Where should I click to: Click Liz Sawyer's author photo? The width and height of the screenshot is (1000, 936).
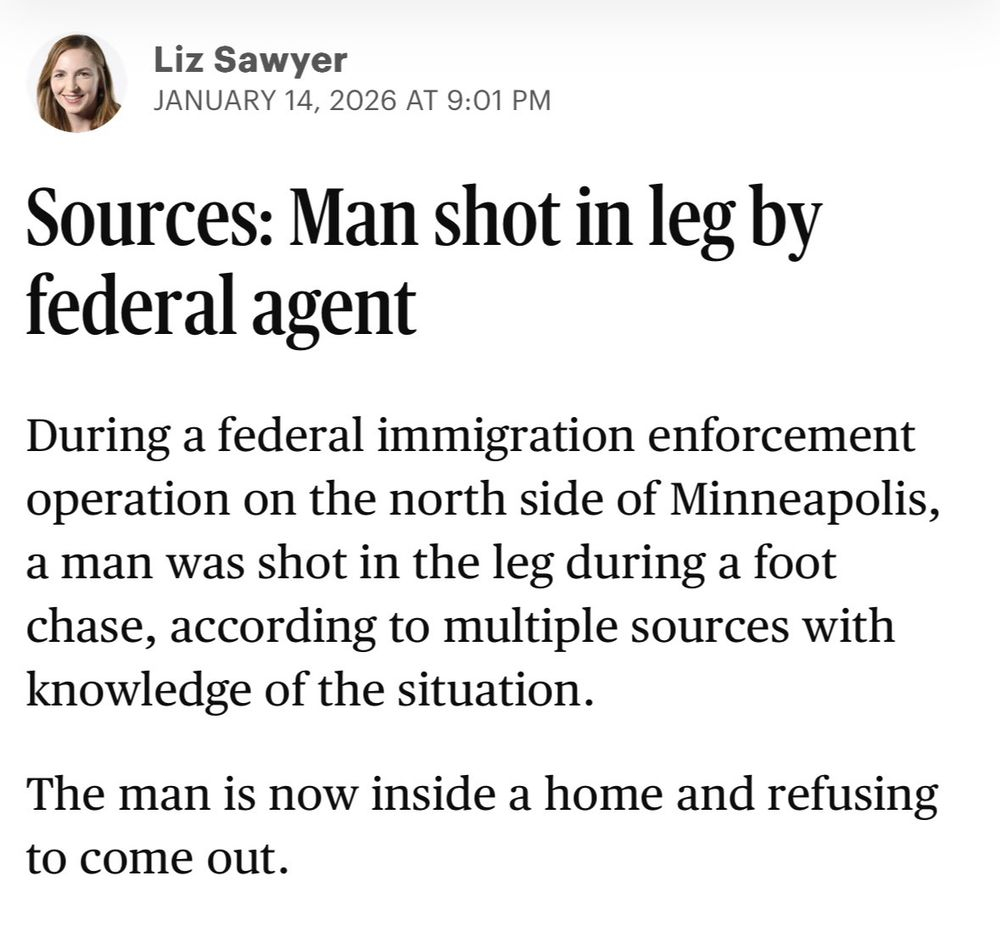pos(78,83)
